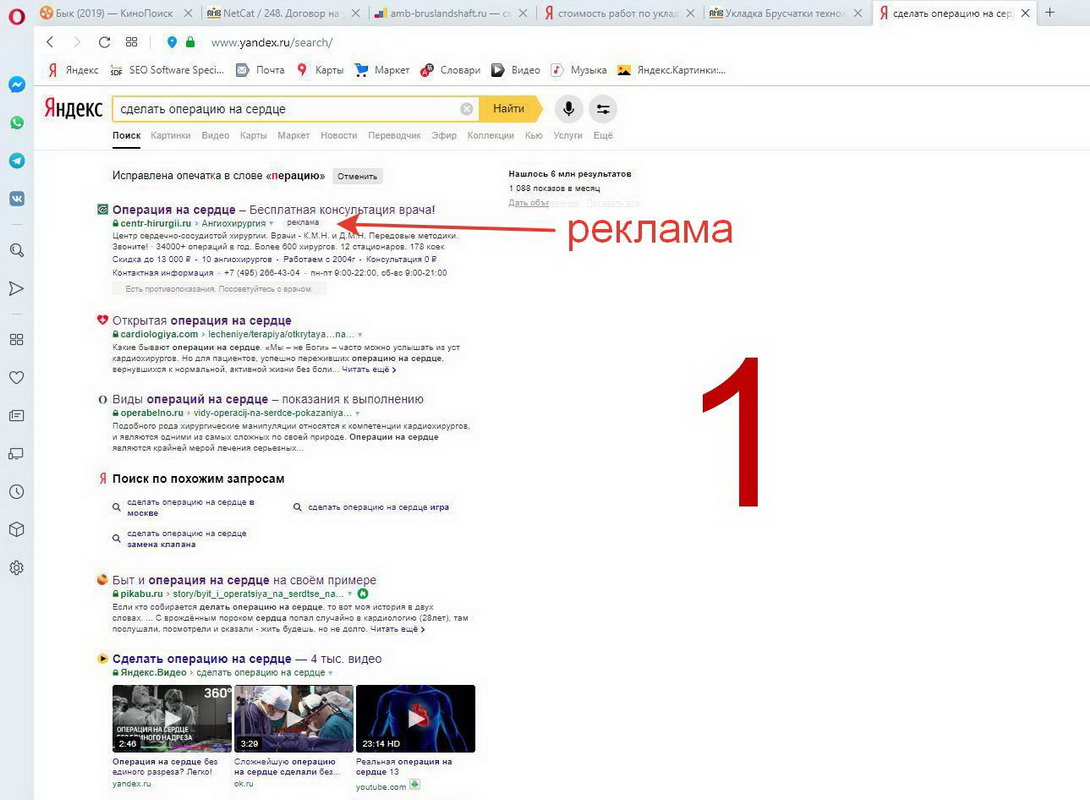Image resolution: width=1090 pixels, height=800 pixels.
Task: Open Opera sidebar settings gear
Action: click(16, 567)
